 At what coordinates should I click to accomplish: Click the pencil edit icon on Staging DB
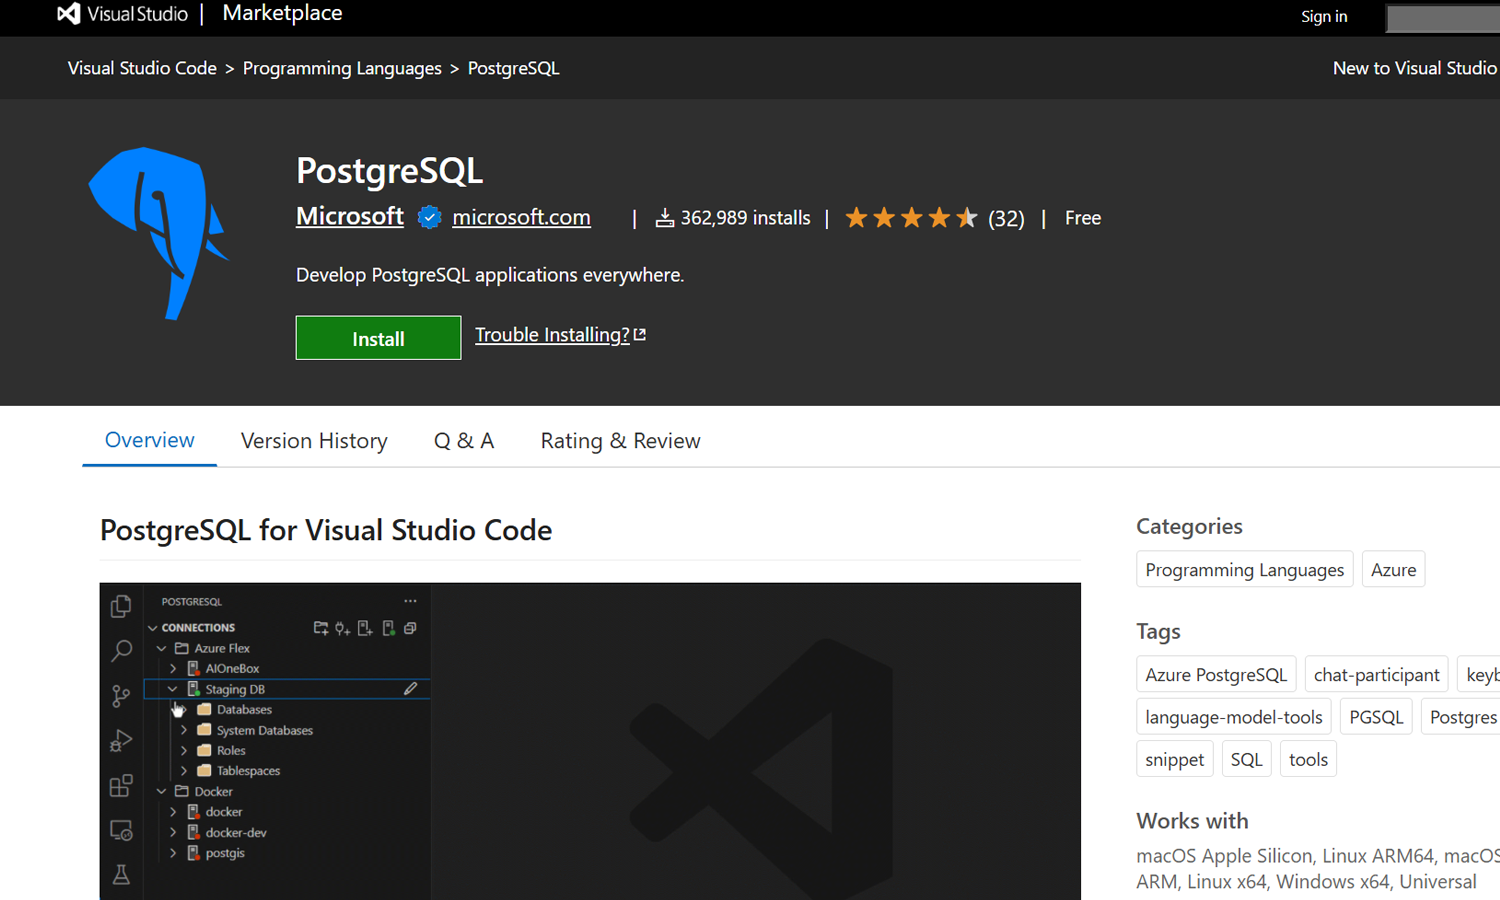pos(410,689)
